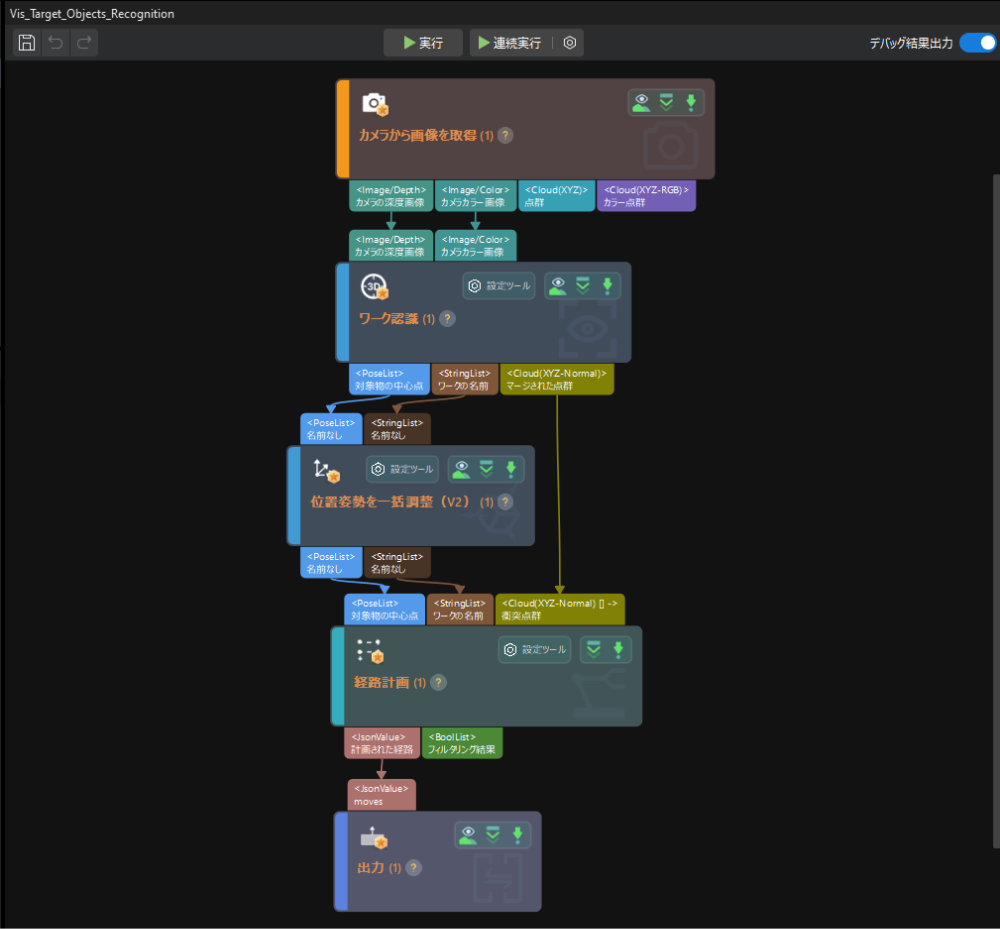Select the 位置姿勢を一括調整 (V2) title

tap(401, 502)
